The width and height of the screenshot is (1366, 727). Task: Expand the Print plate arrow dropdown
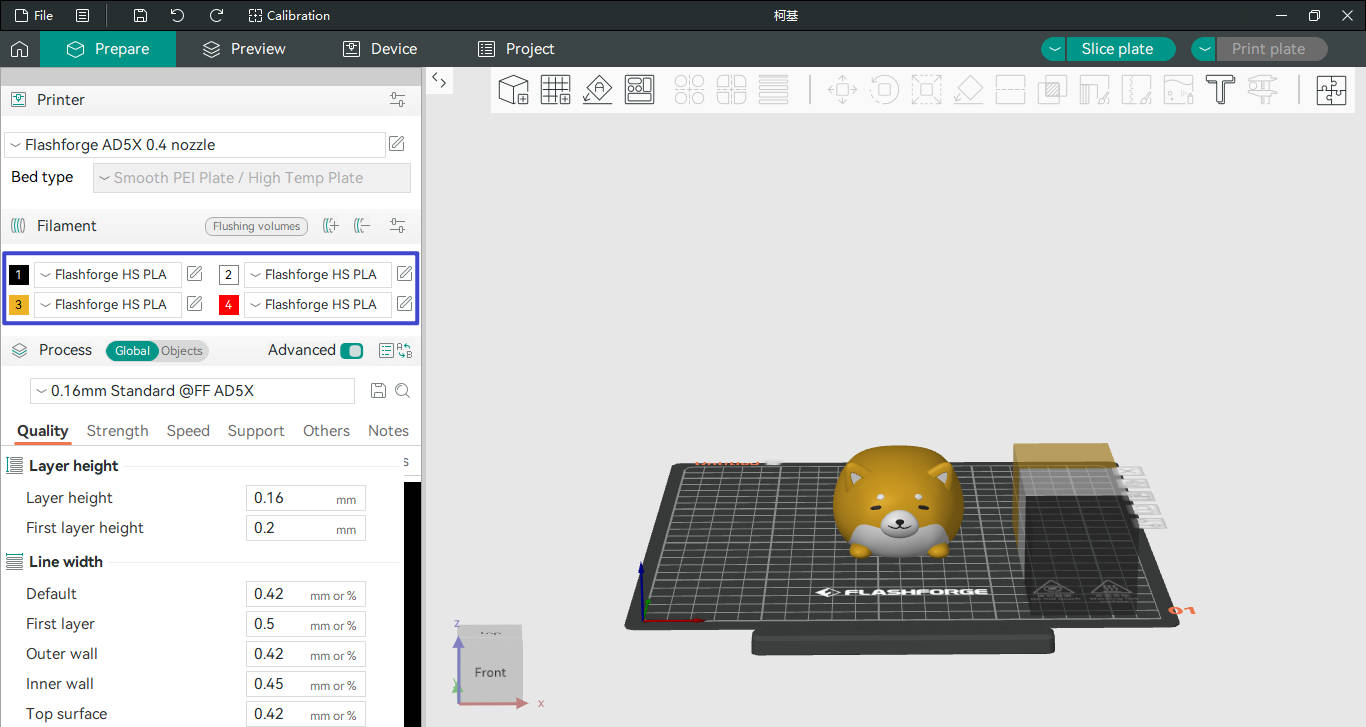coord(1204,49)
